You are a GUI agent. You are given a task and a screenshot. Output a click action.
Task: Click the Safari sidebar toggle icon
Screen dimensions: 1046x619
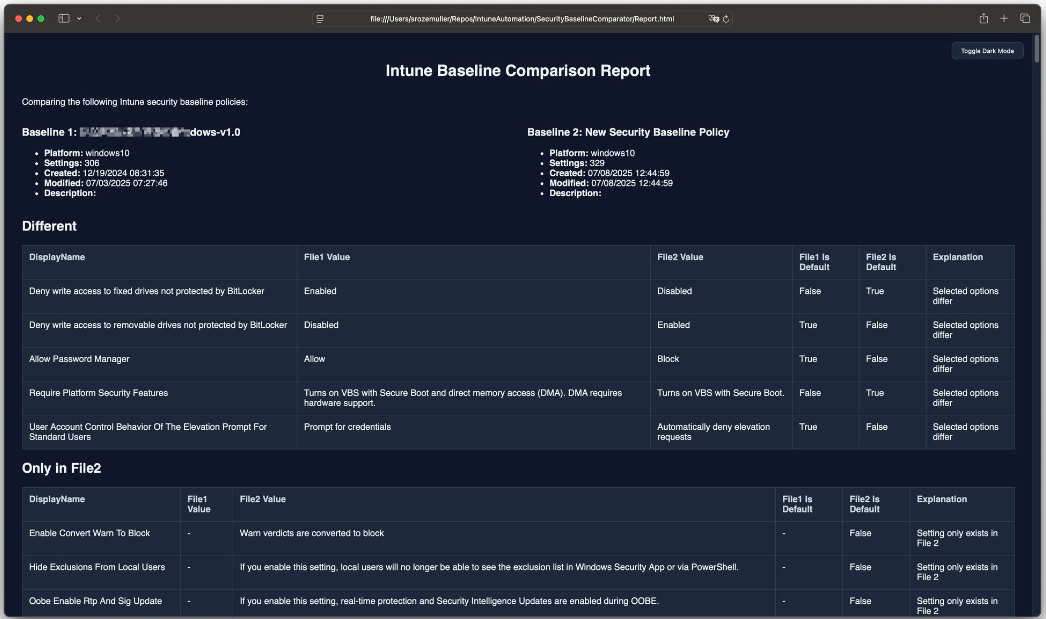(x=64, y=18)
